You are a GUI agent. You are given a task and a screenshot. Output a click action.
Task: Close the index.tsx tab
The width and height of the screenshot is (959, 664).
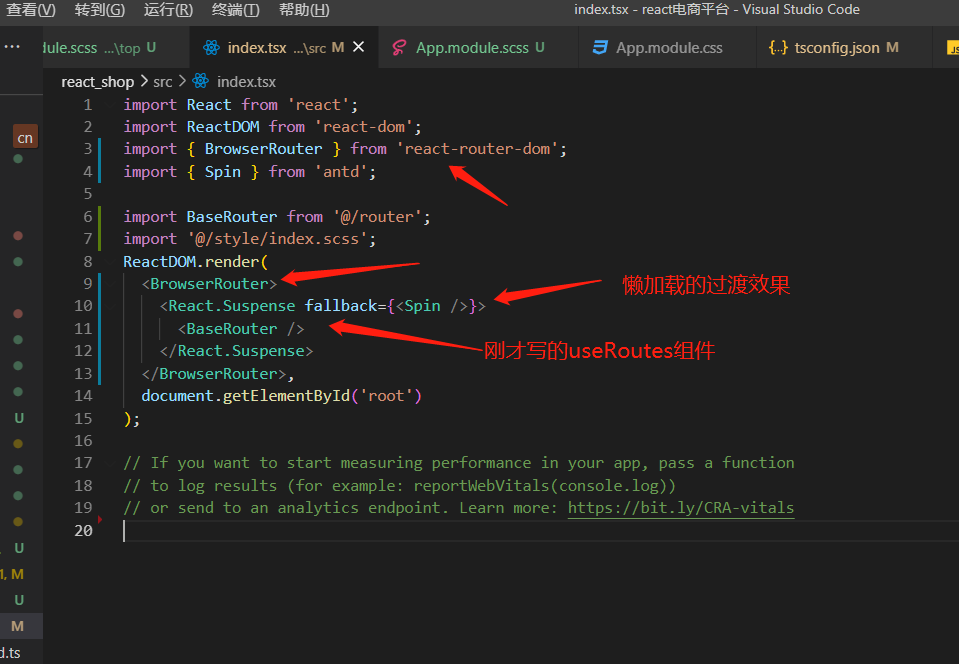pyautogui.click(x=359, y=47)
